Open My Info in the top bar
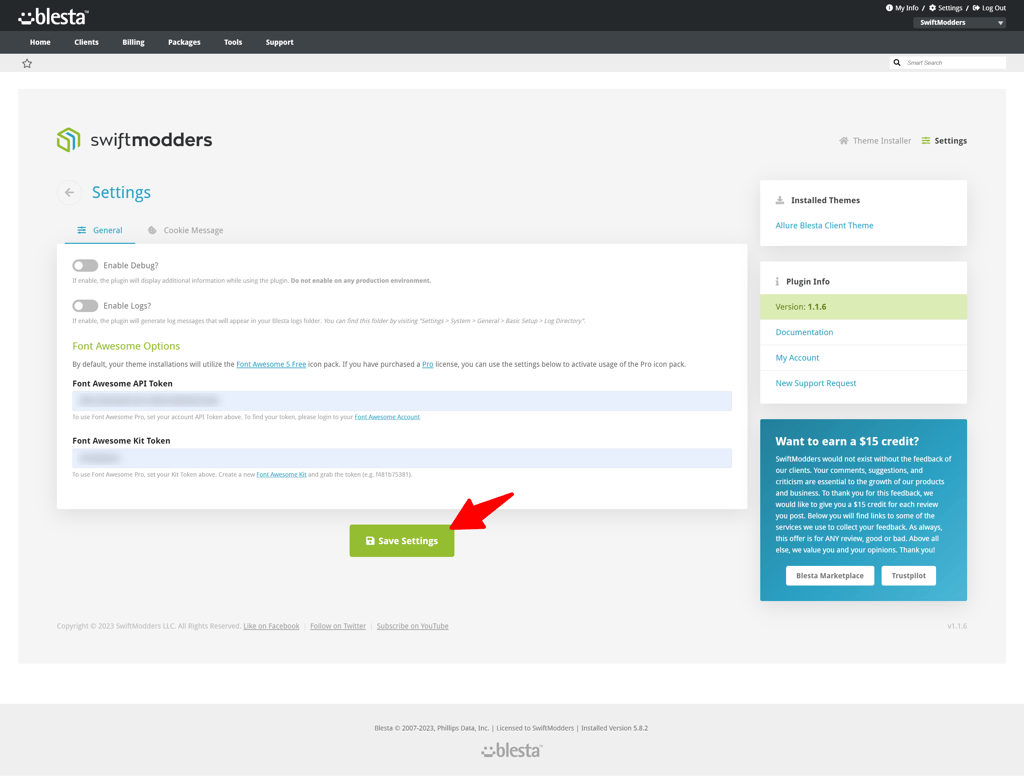 (x=902, y=8)
